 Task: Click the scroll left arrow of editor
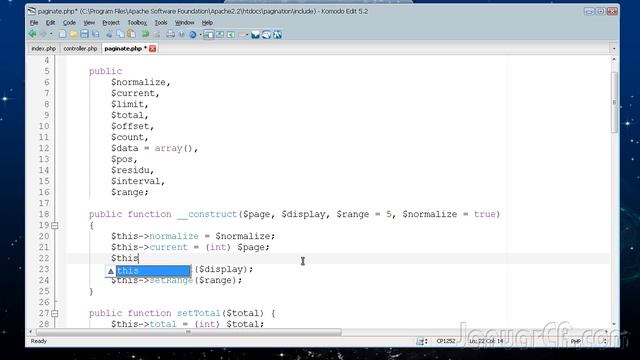click(x=30, y=332)
